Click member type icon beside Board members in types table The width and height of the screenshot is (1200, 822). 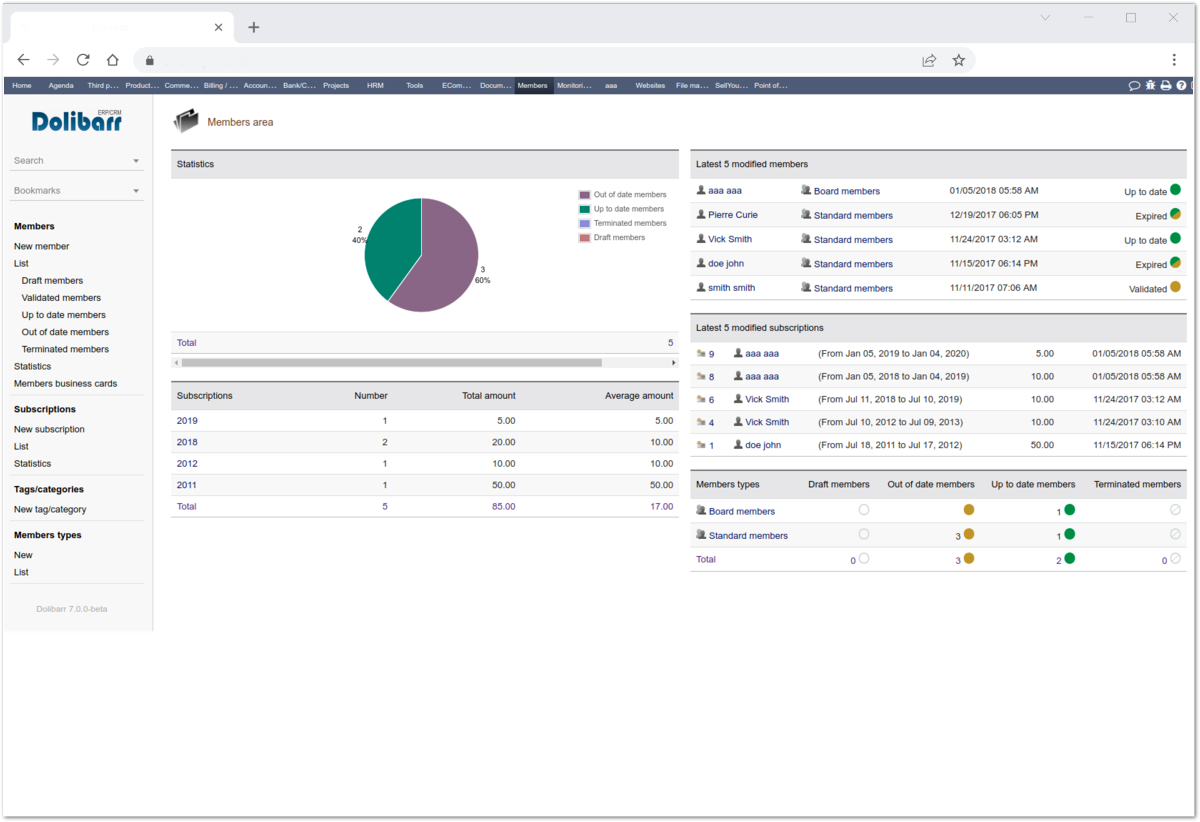pos(701,511)
